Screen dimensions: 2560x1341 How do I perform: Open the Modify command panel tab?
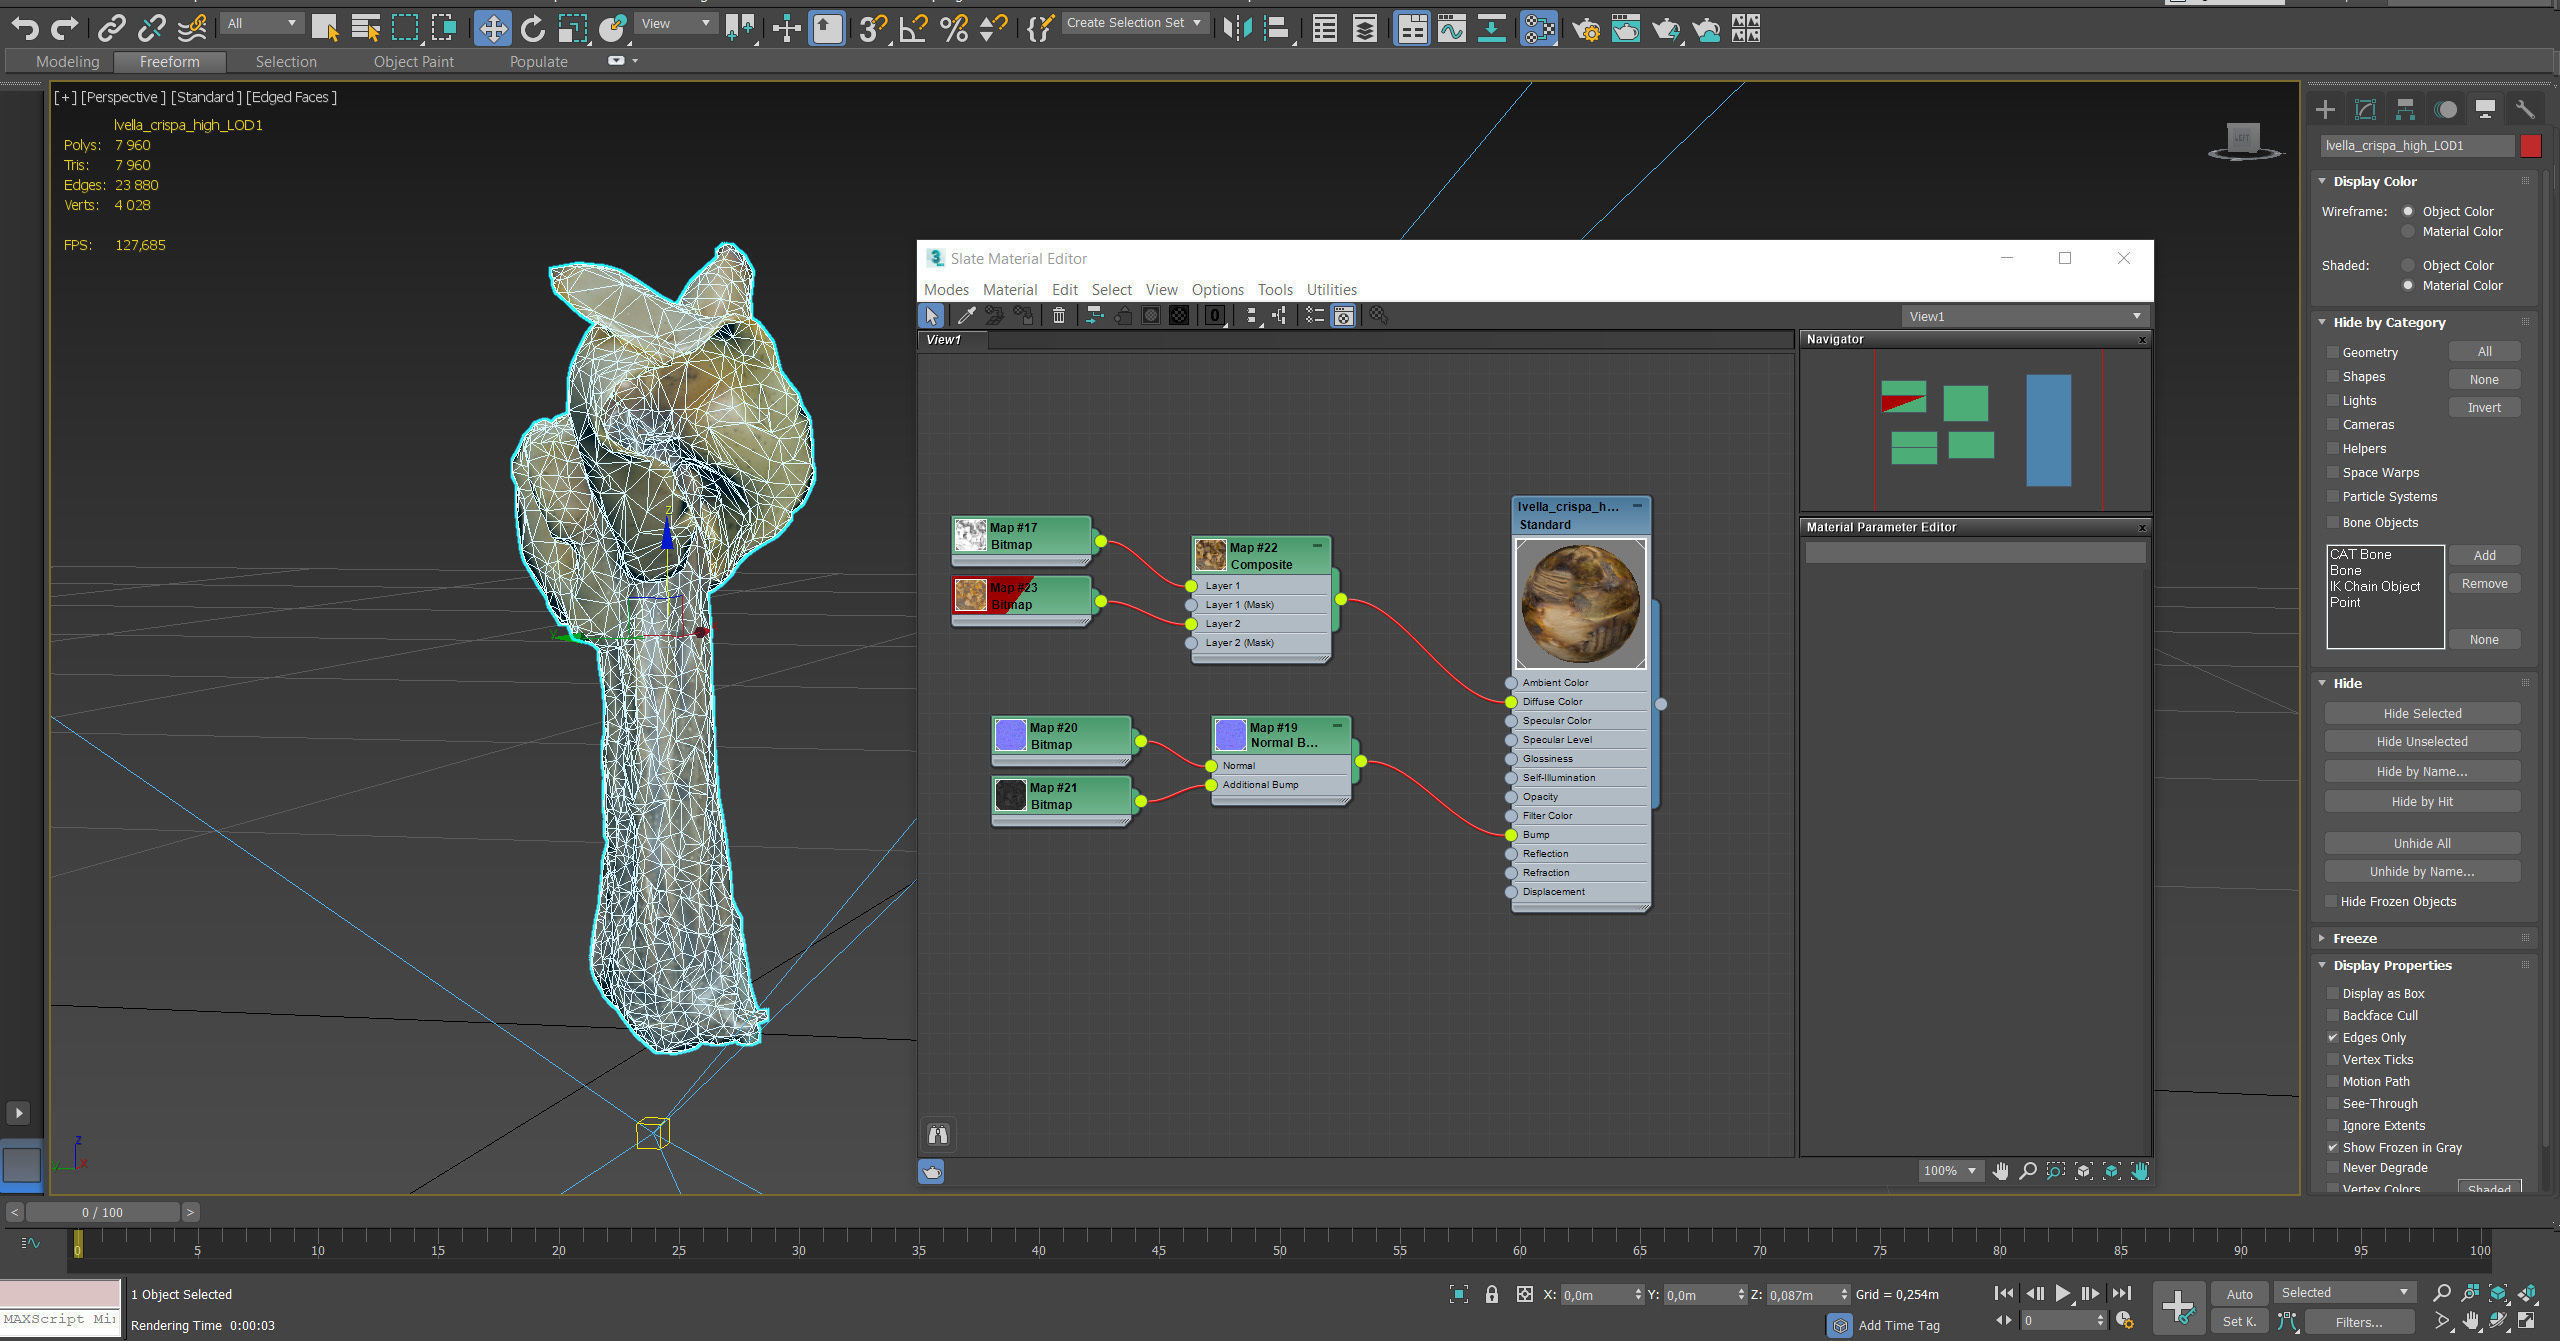pos(2365,110)
